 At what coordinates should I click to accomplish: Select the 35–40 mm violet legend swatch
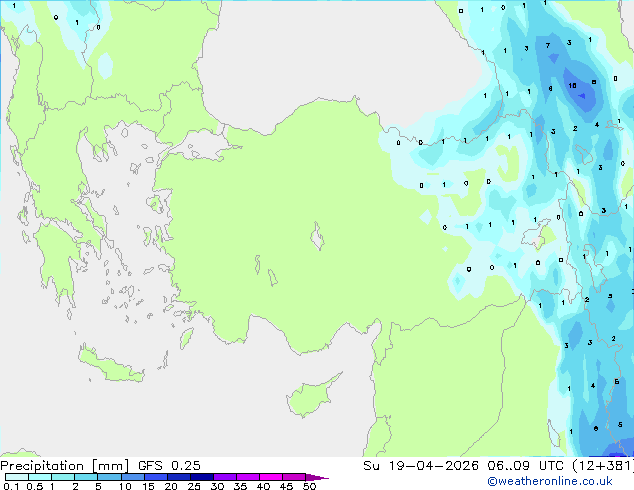coord(247,477)
